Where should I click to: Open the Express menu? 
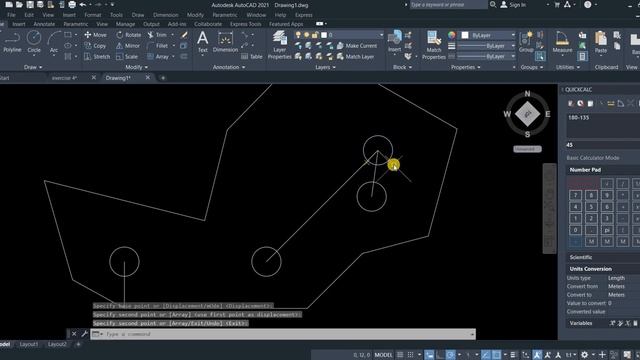click(304, 15)
